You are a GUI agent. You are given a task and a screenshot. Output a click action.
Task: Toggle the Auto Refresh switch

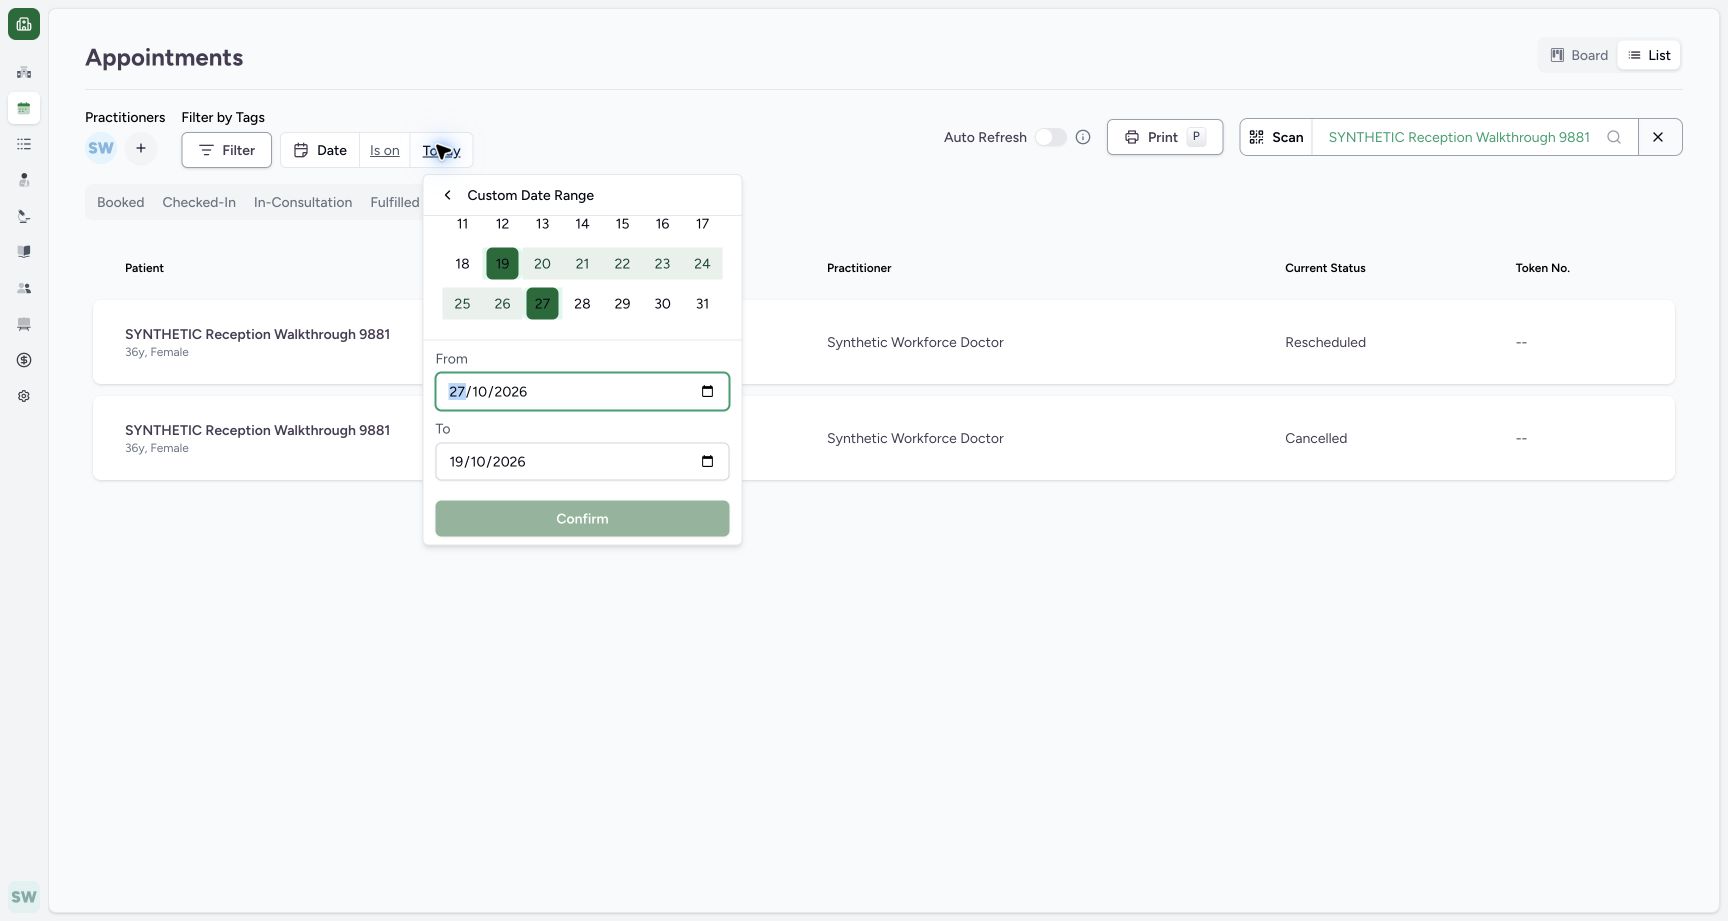(1050, 137)
